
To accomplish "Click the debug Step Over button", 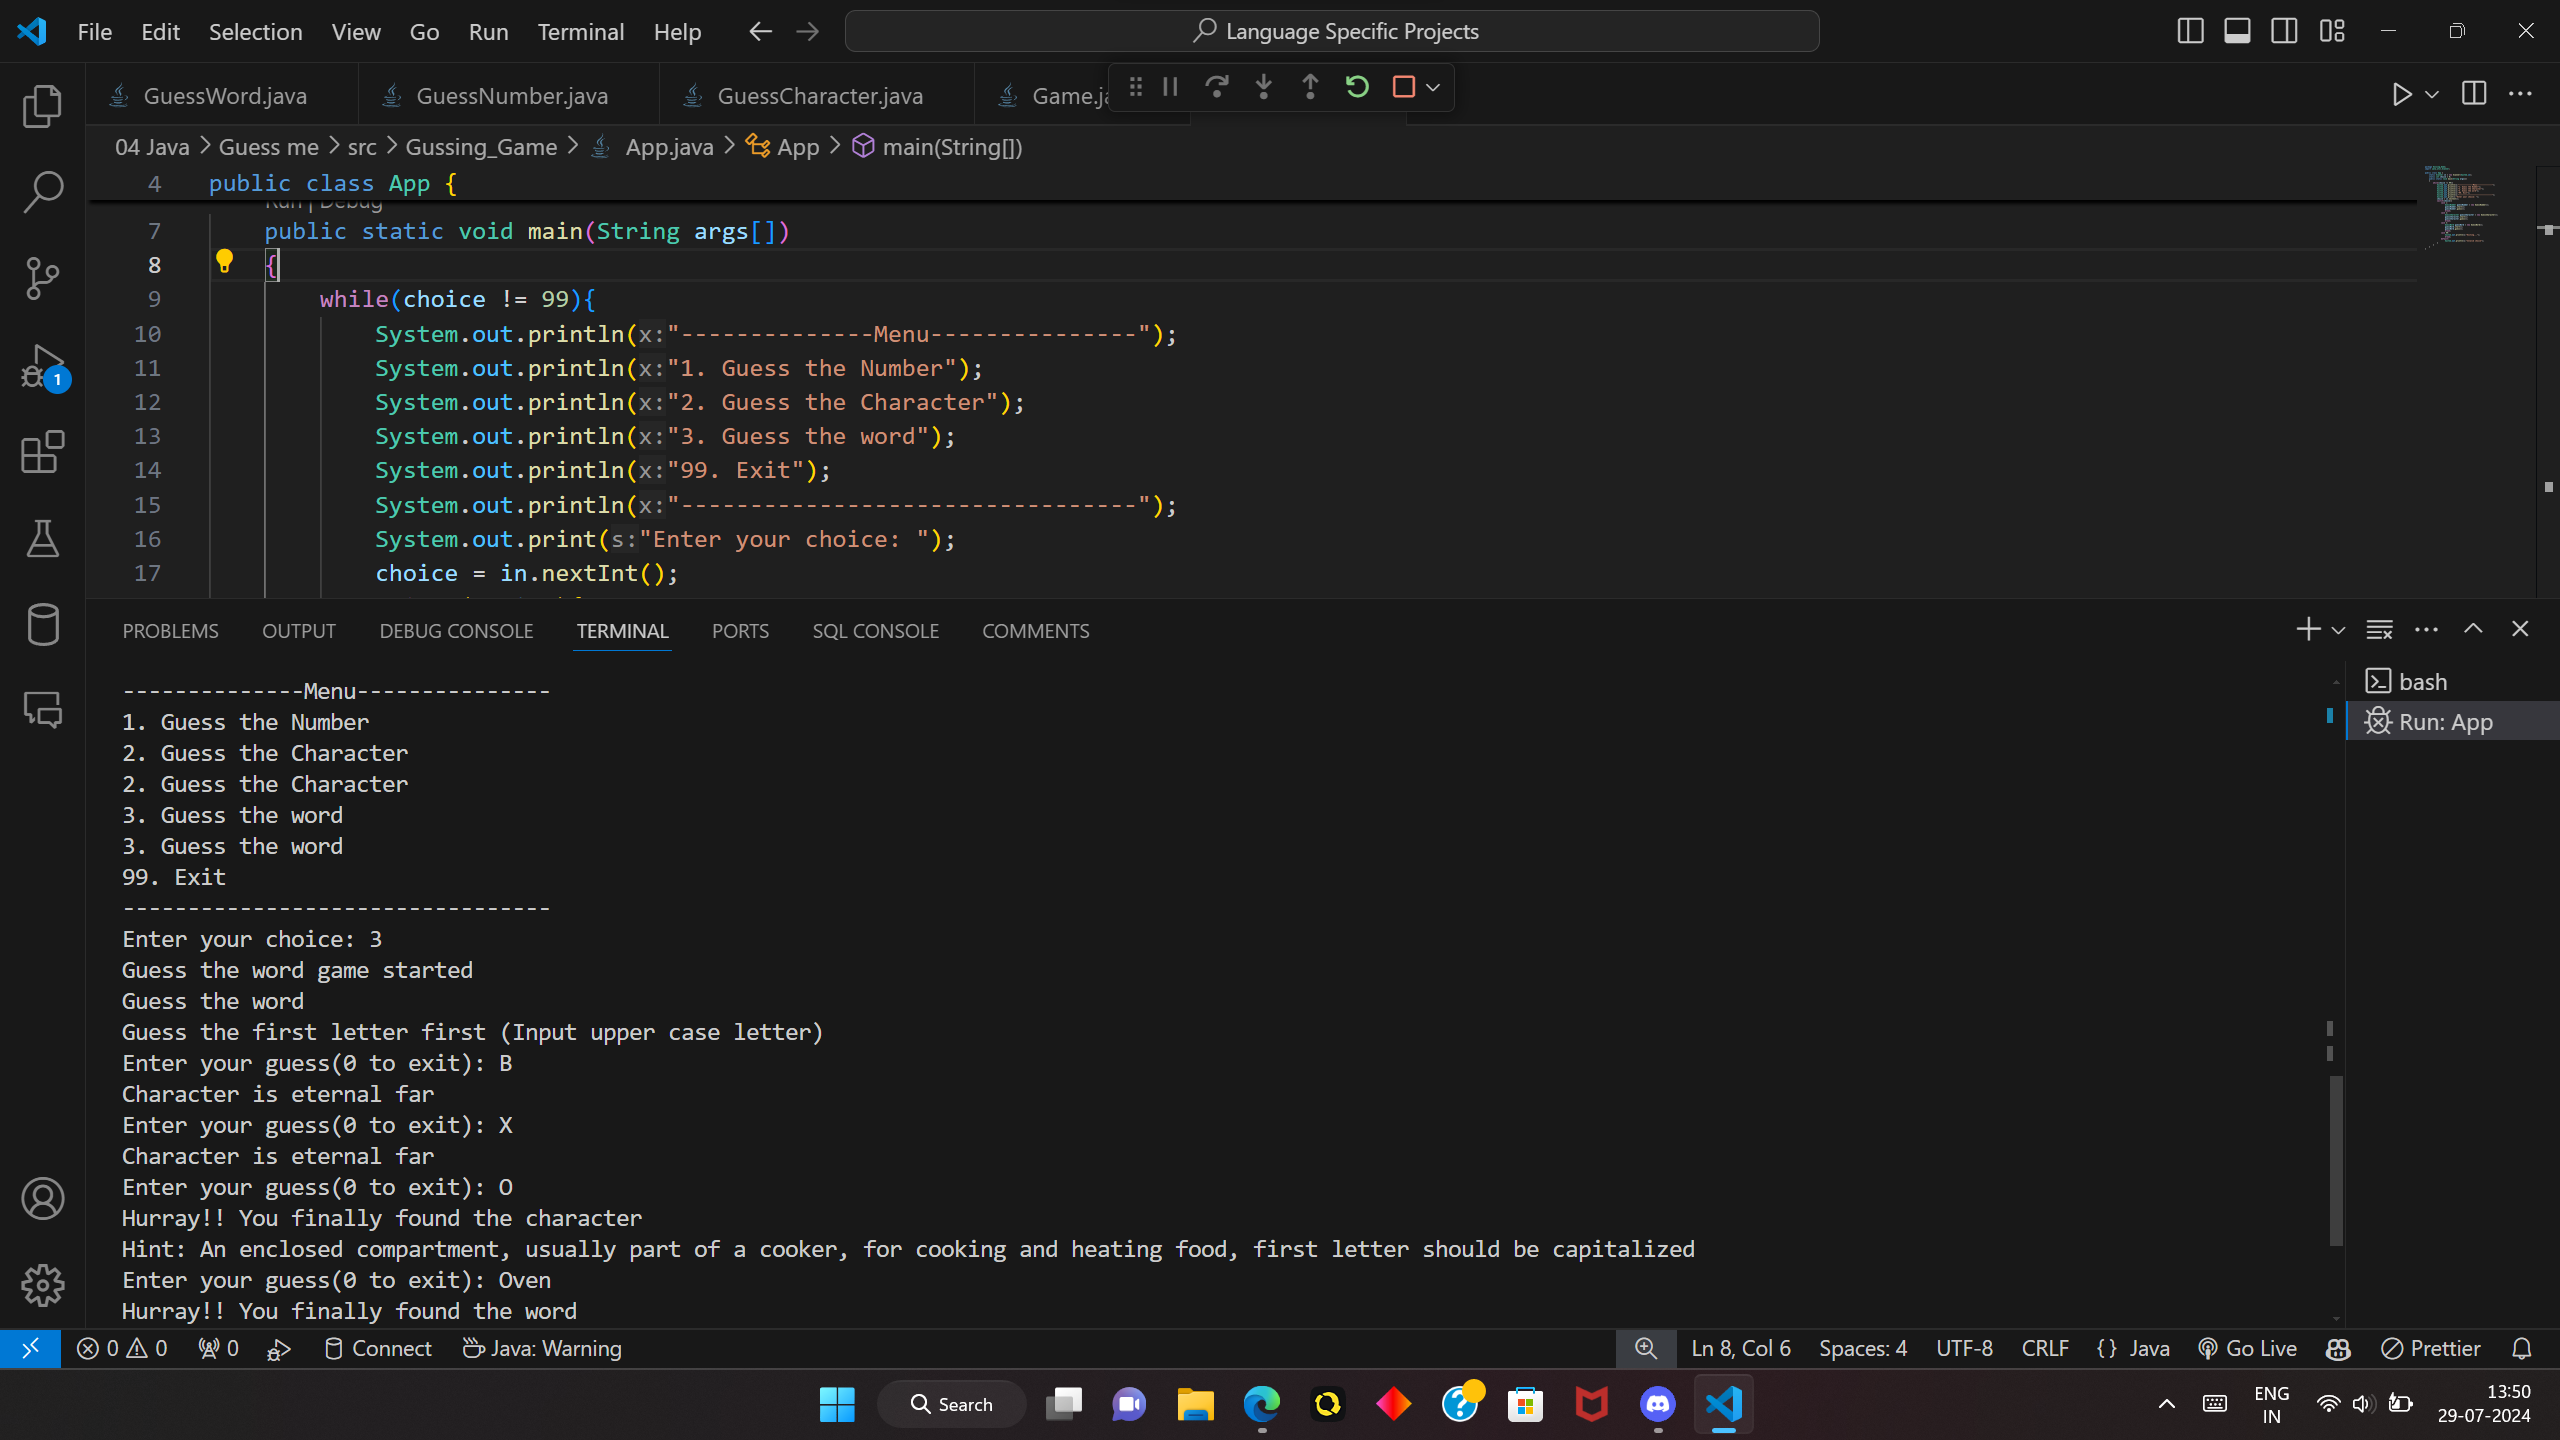I will pos(1216,87).
